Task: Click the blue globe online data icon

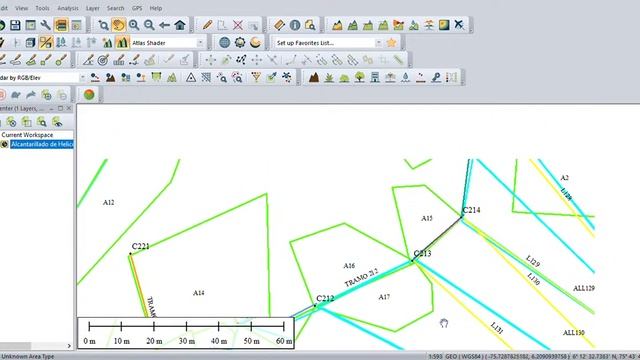Action: [x=224, y=42]
